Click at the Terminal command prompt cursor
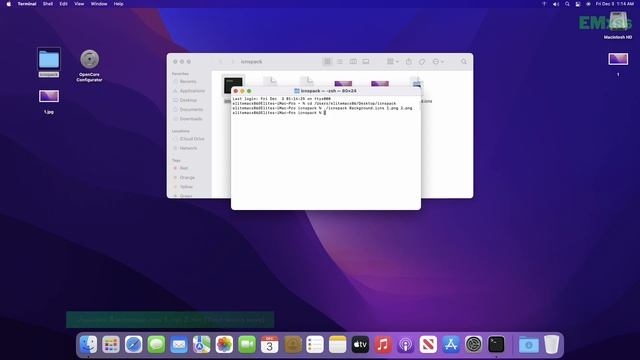 [x=325, y=113]
